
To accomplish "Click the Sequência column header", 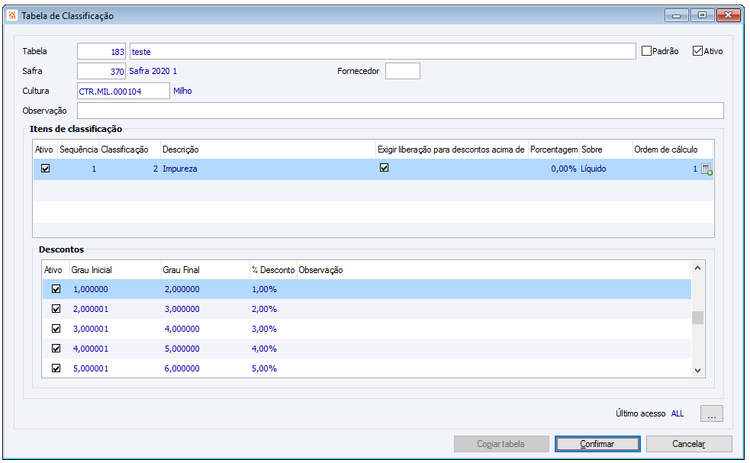I will click(78, 150).
